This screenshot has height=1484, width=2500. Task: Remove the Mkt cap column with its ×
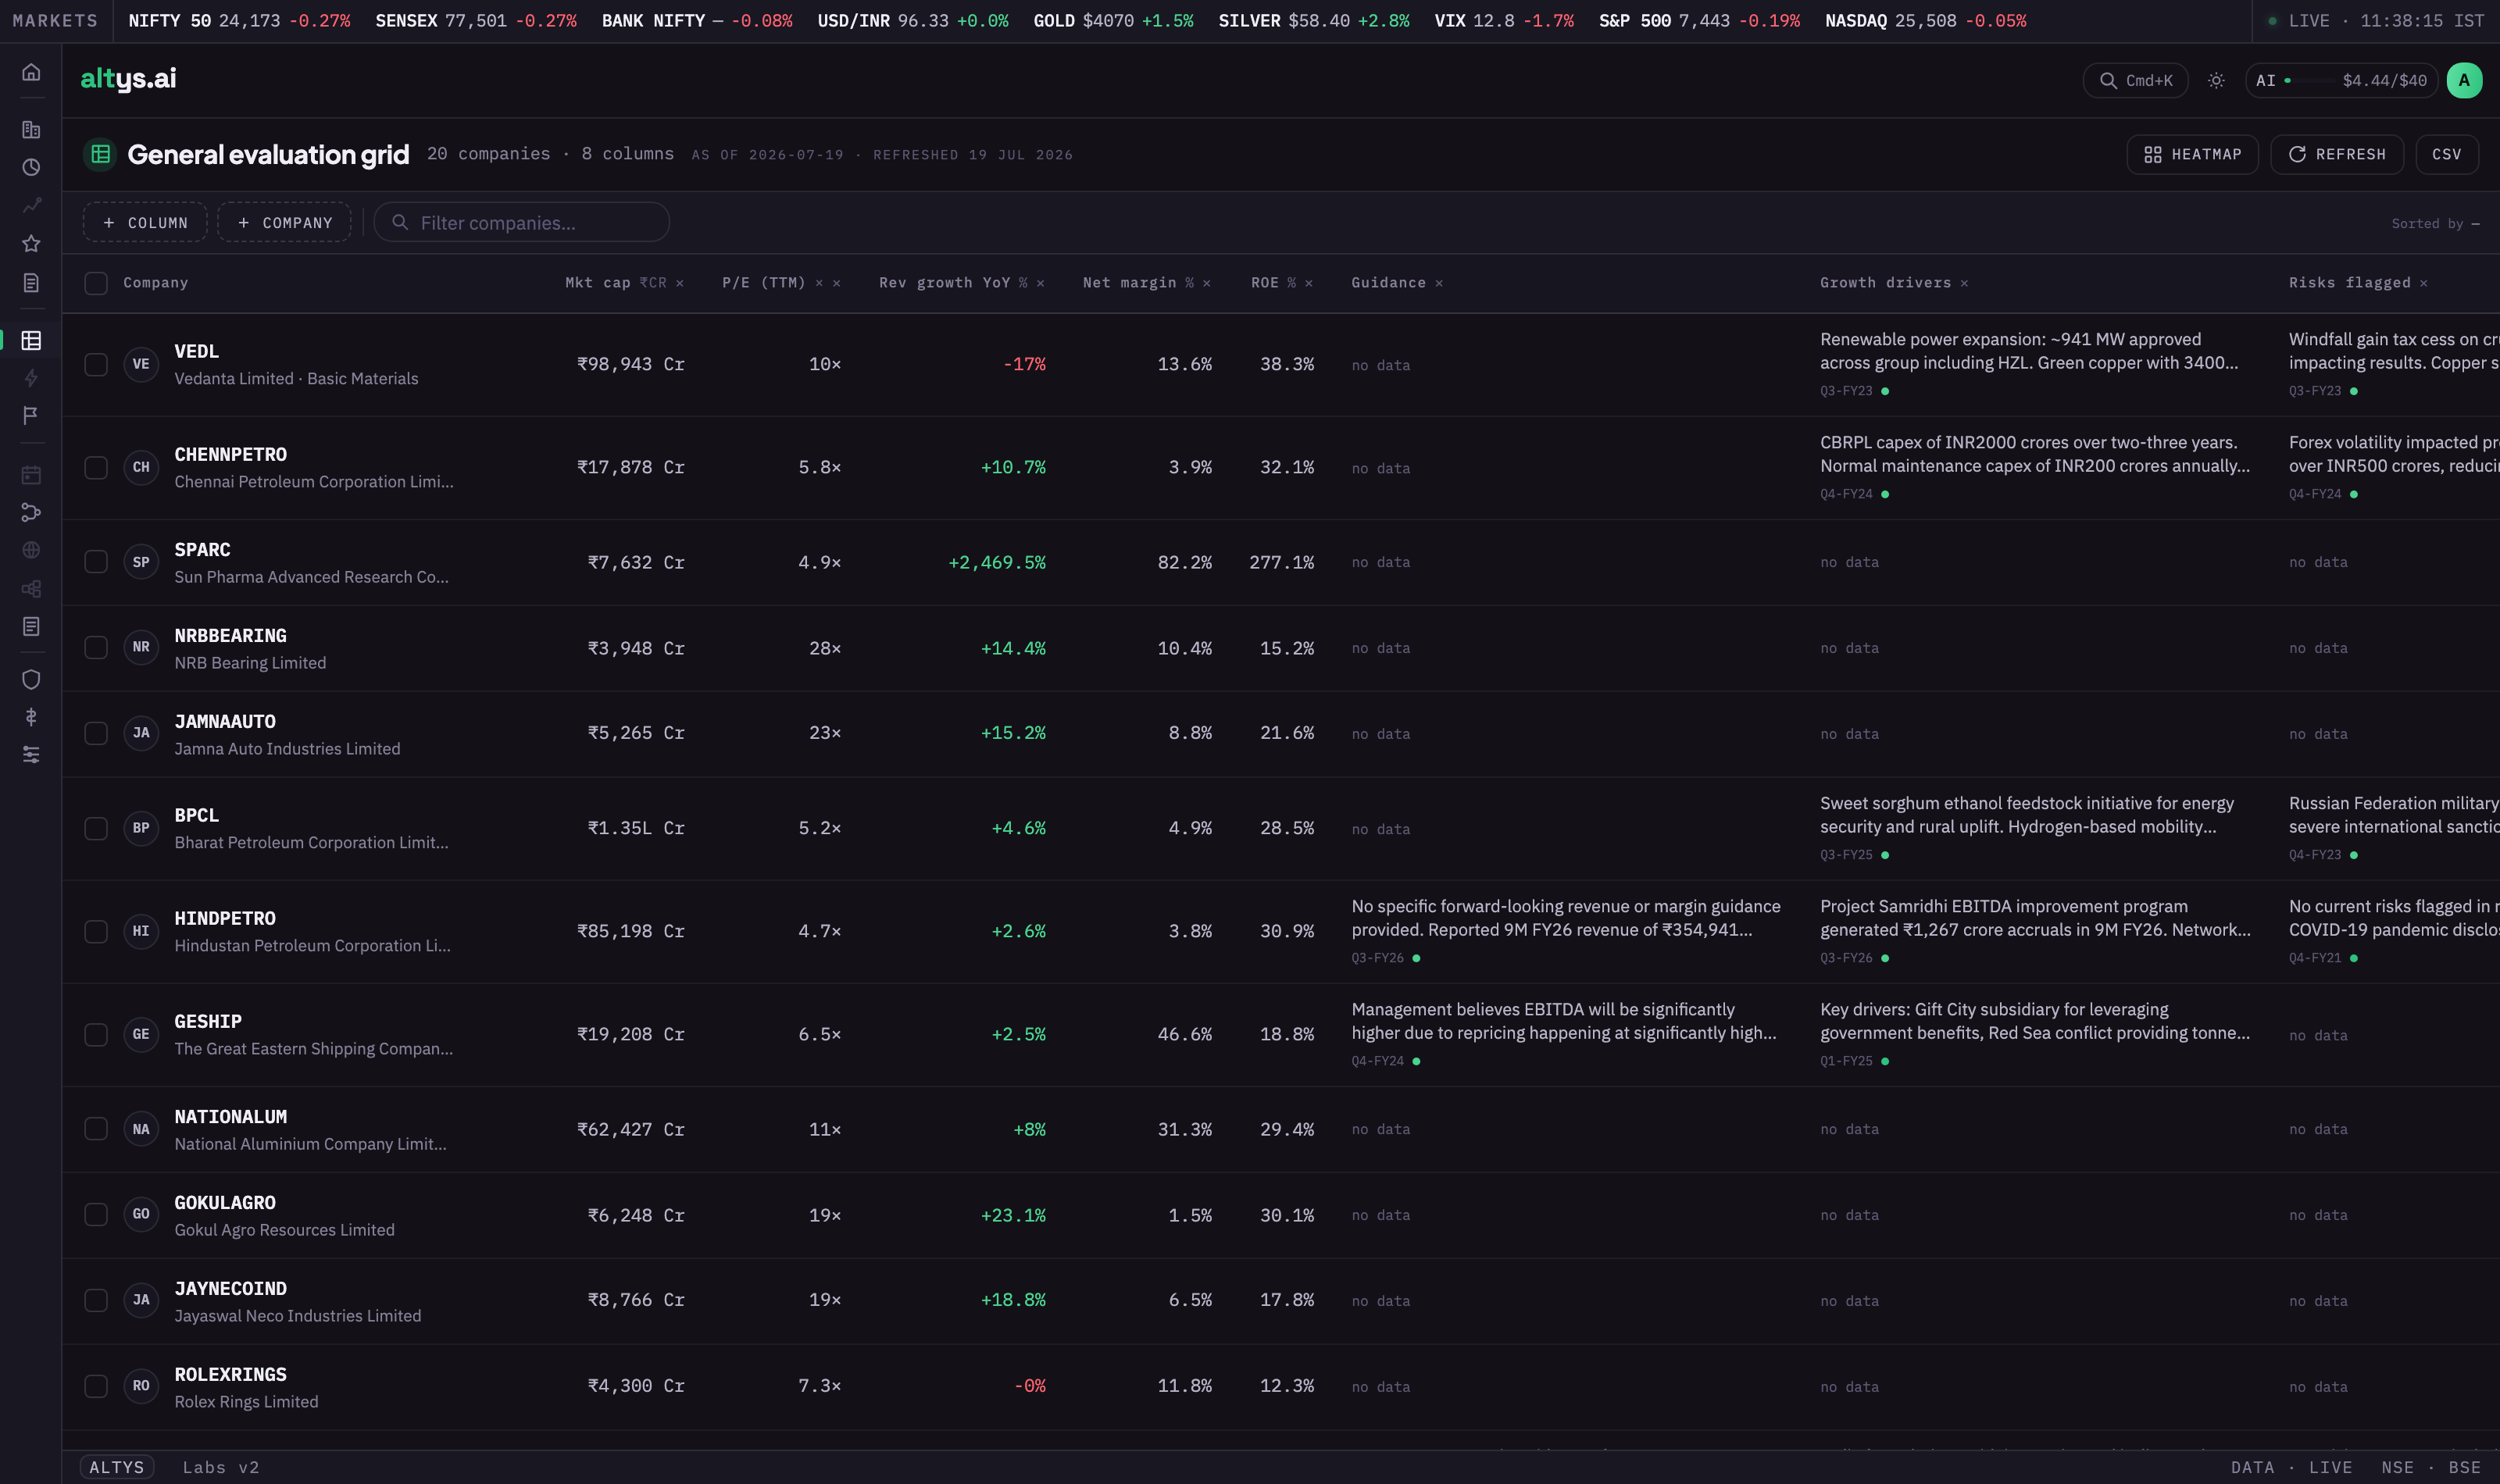[680, 283]
